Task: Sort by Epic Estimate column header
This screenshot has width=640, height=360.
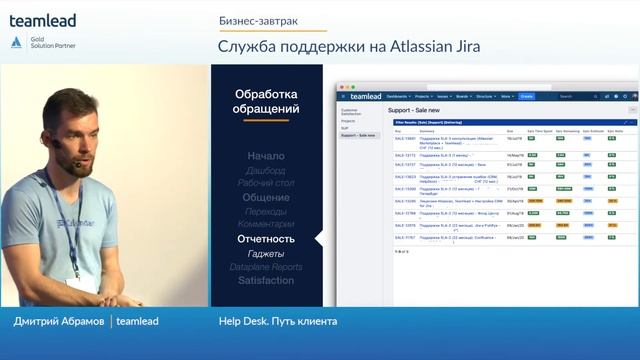Action: coord(593,131)
